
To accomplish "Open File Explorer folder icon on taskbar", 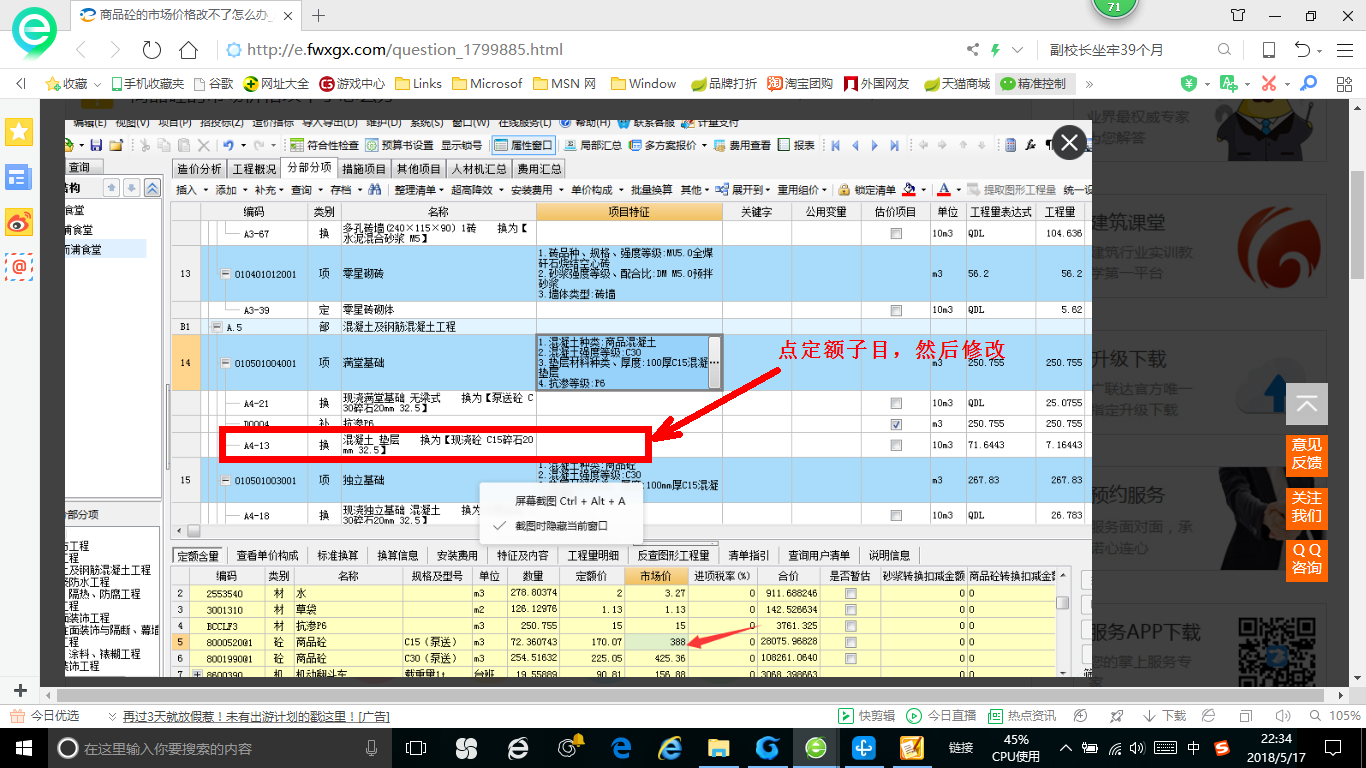I will point(718,748).
